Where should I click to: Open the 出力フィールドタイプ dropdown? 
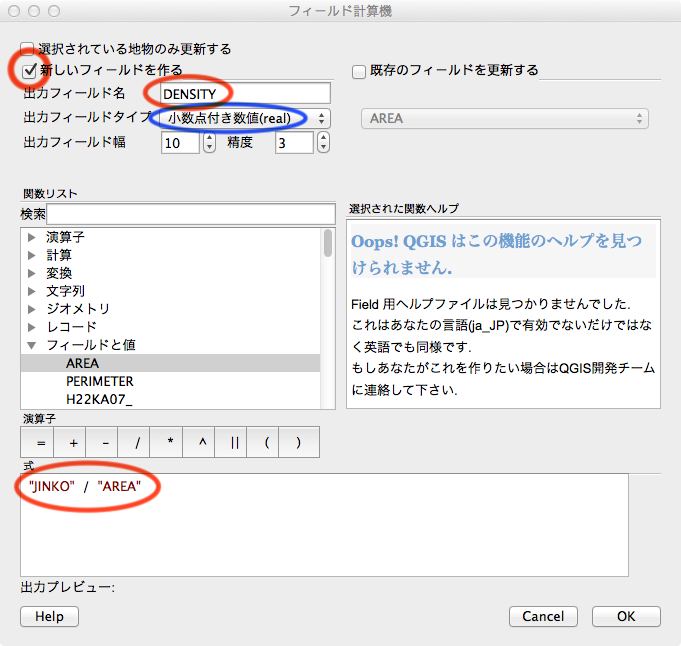point(246,118)
